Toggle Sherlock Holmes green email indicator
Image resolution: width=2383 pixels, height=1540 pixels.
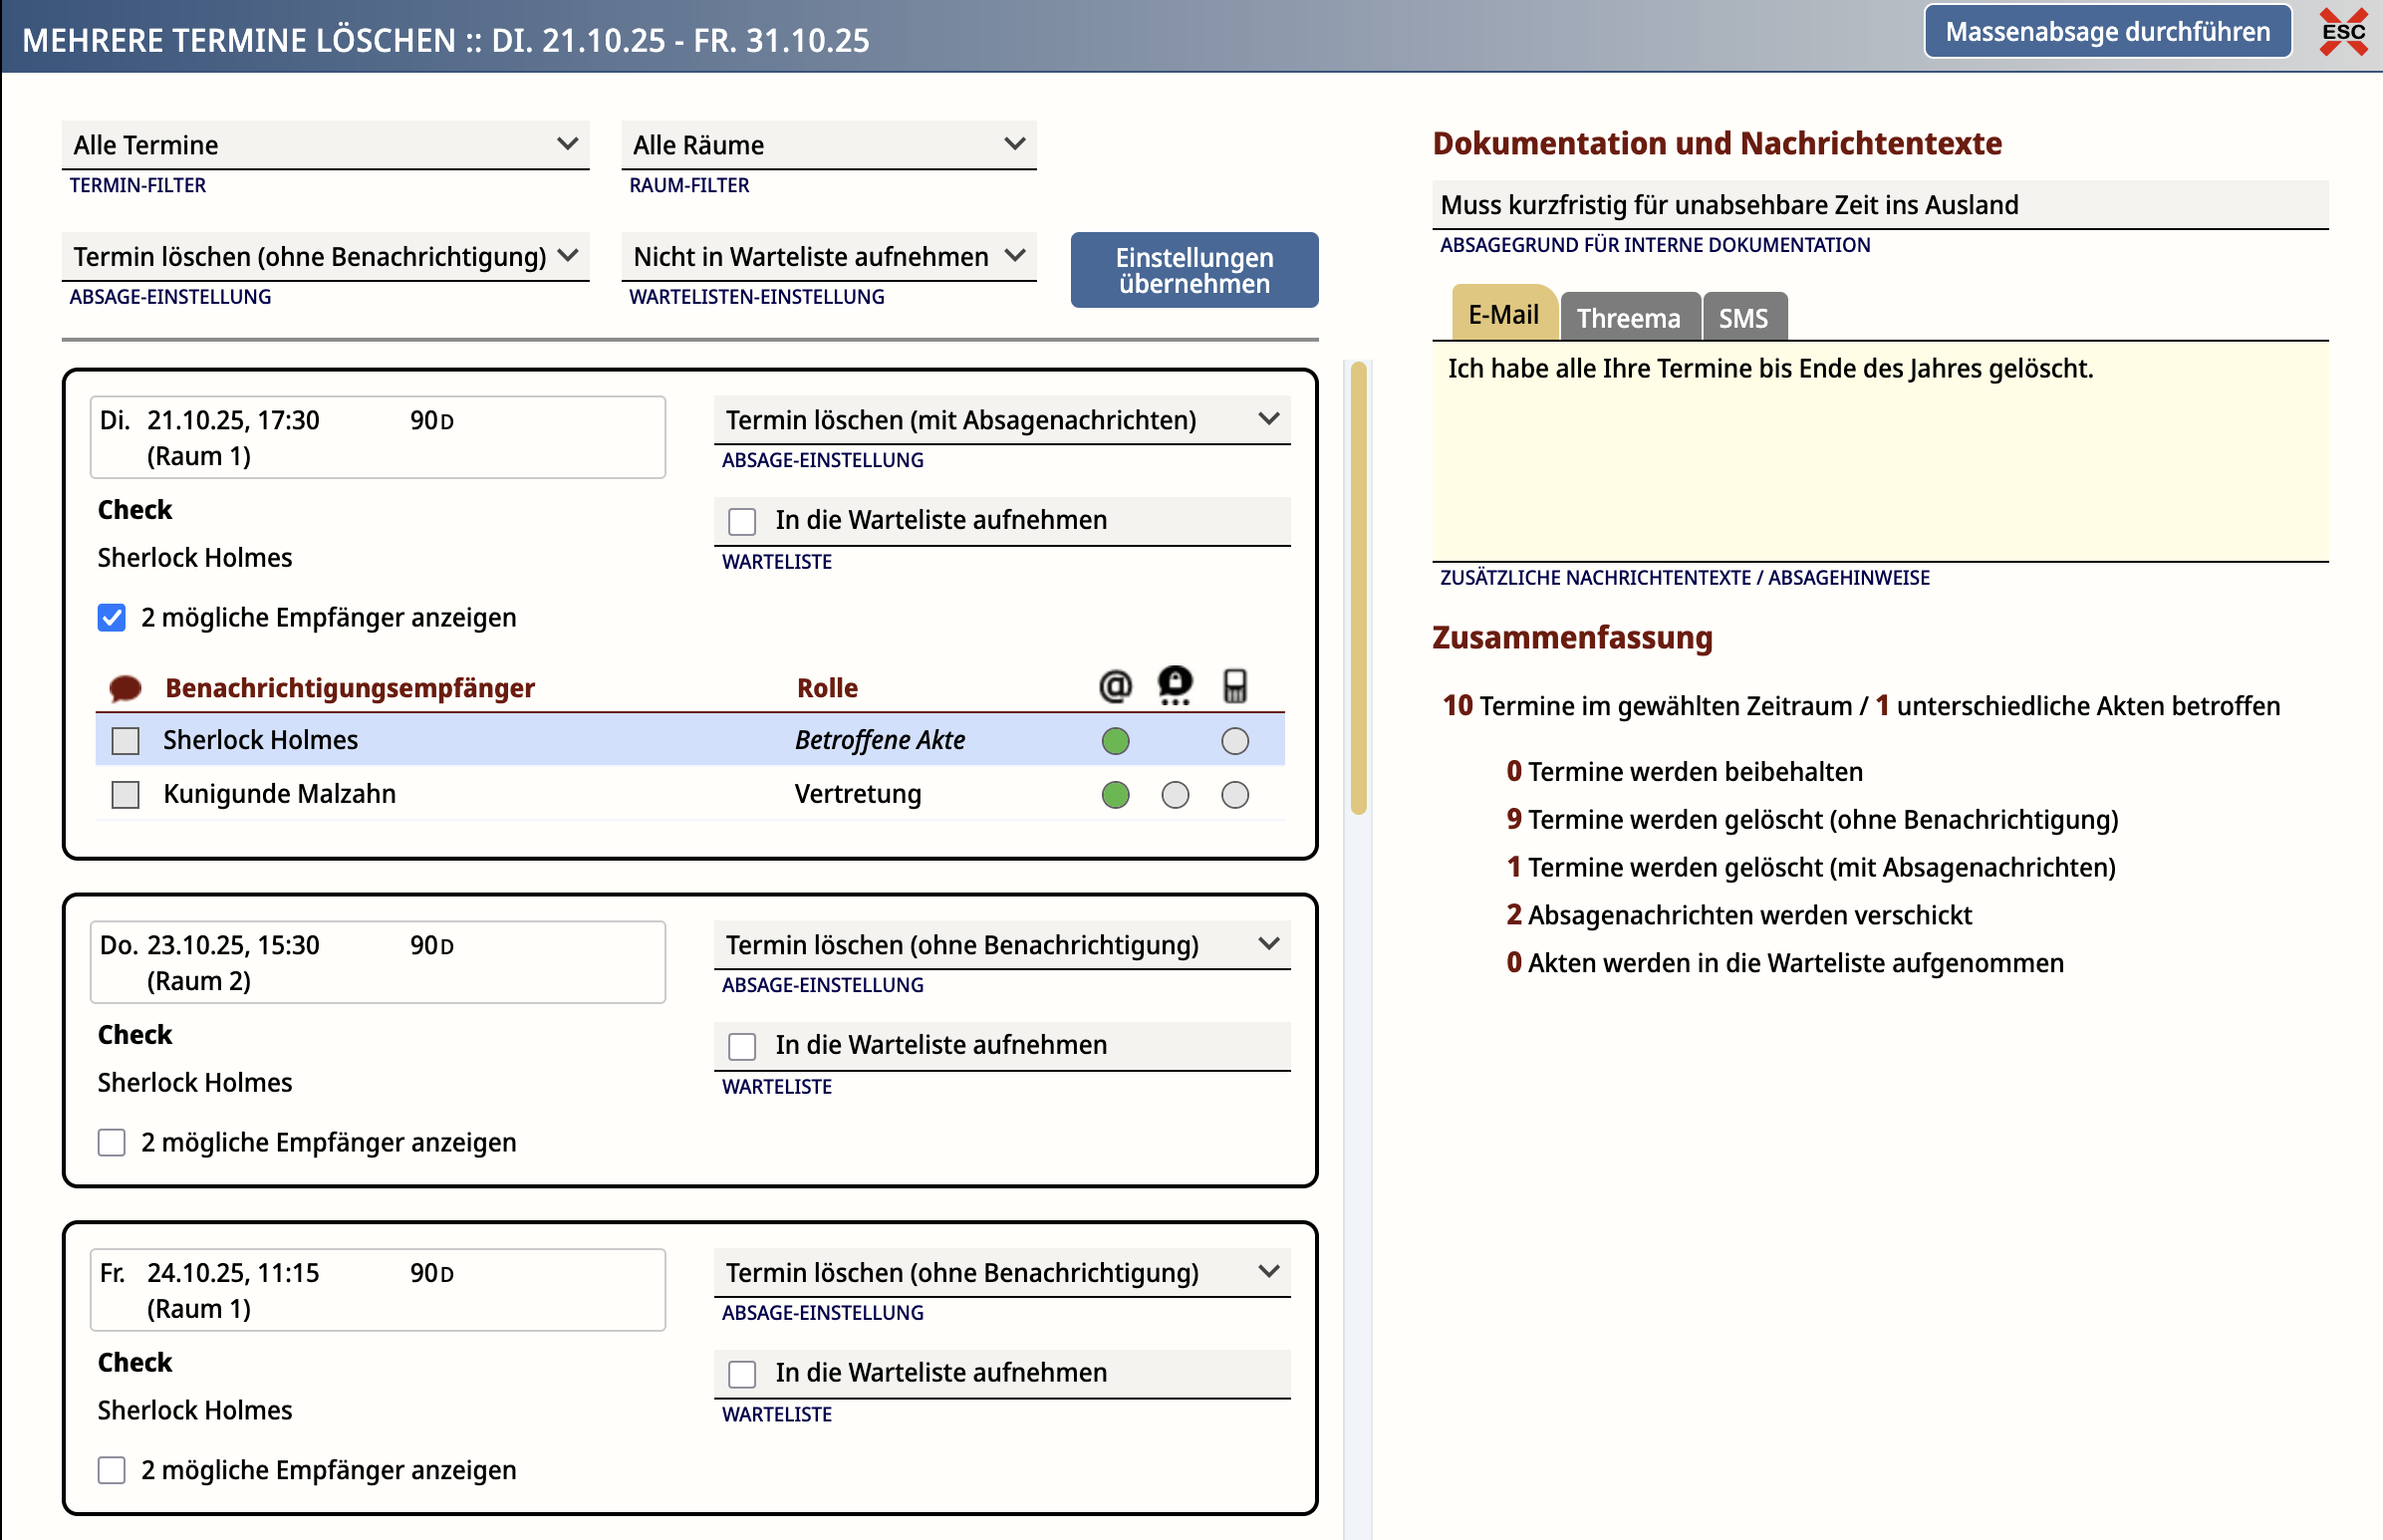[1115, 741]
